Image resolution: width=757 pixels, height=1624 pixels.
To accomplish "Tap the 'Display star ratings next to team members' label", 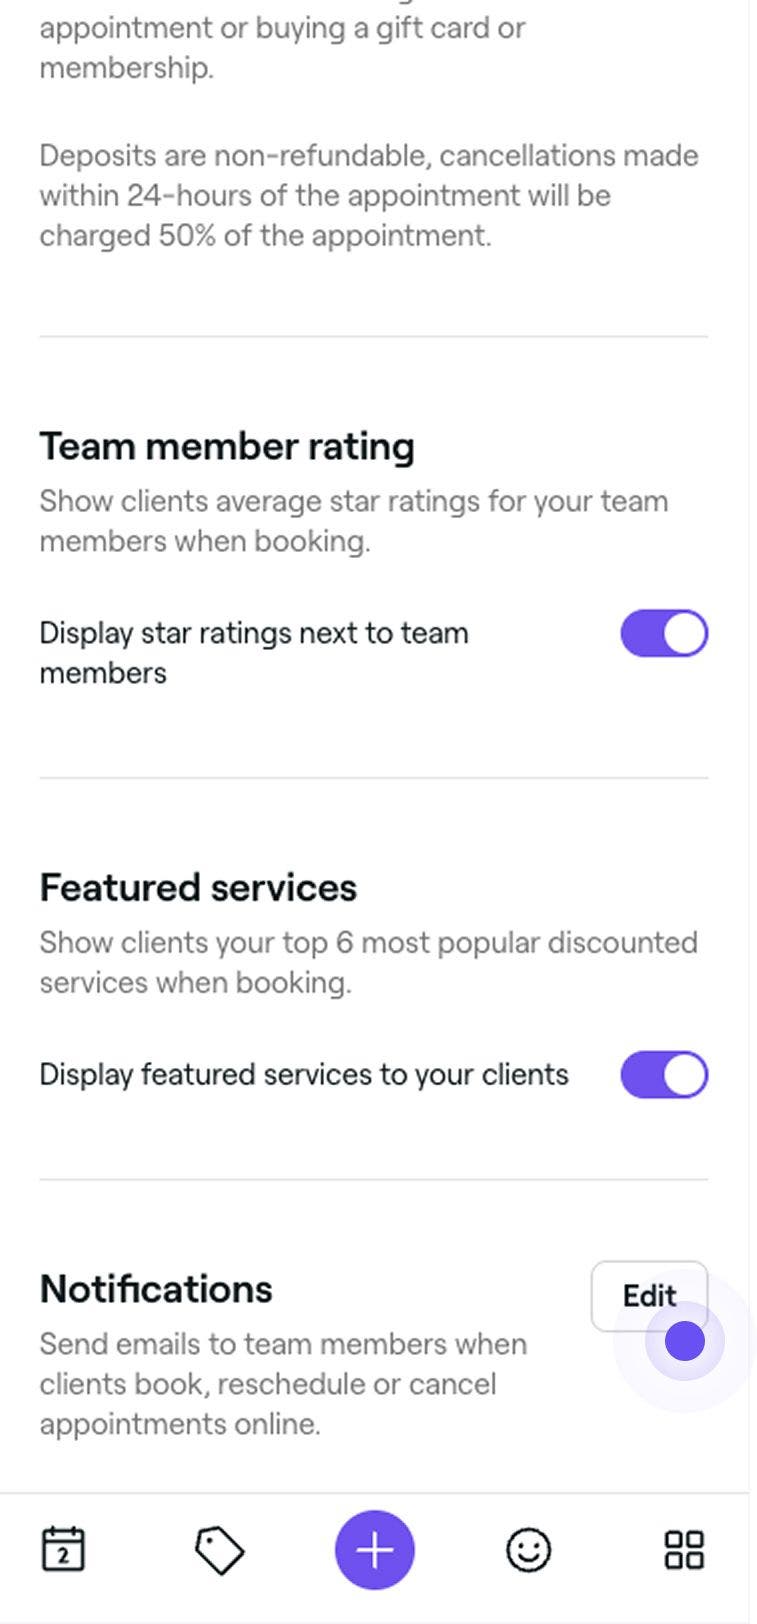I will pyautogui.click(x=254, y=652).
